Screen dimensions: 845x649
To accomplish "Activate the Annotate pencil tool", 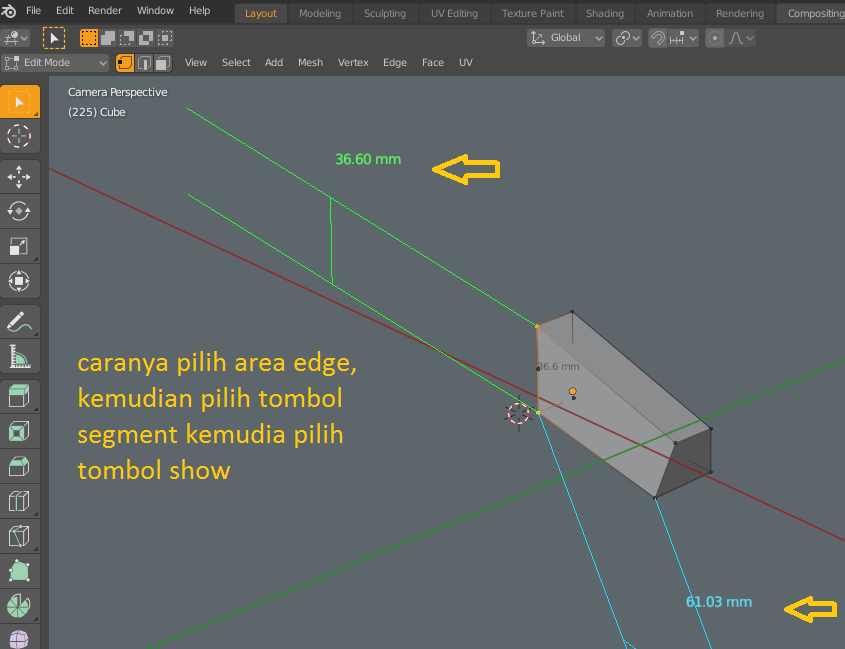I will (19, 322).
